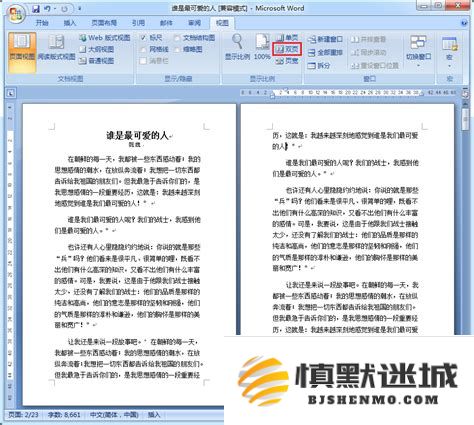
Task: Expand the undo history dropdown arrow
Action: [55, 8]
